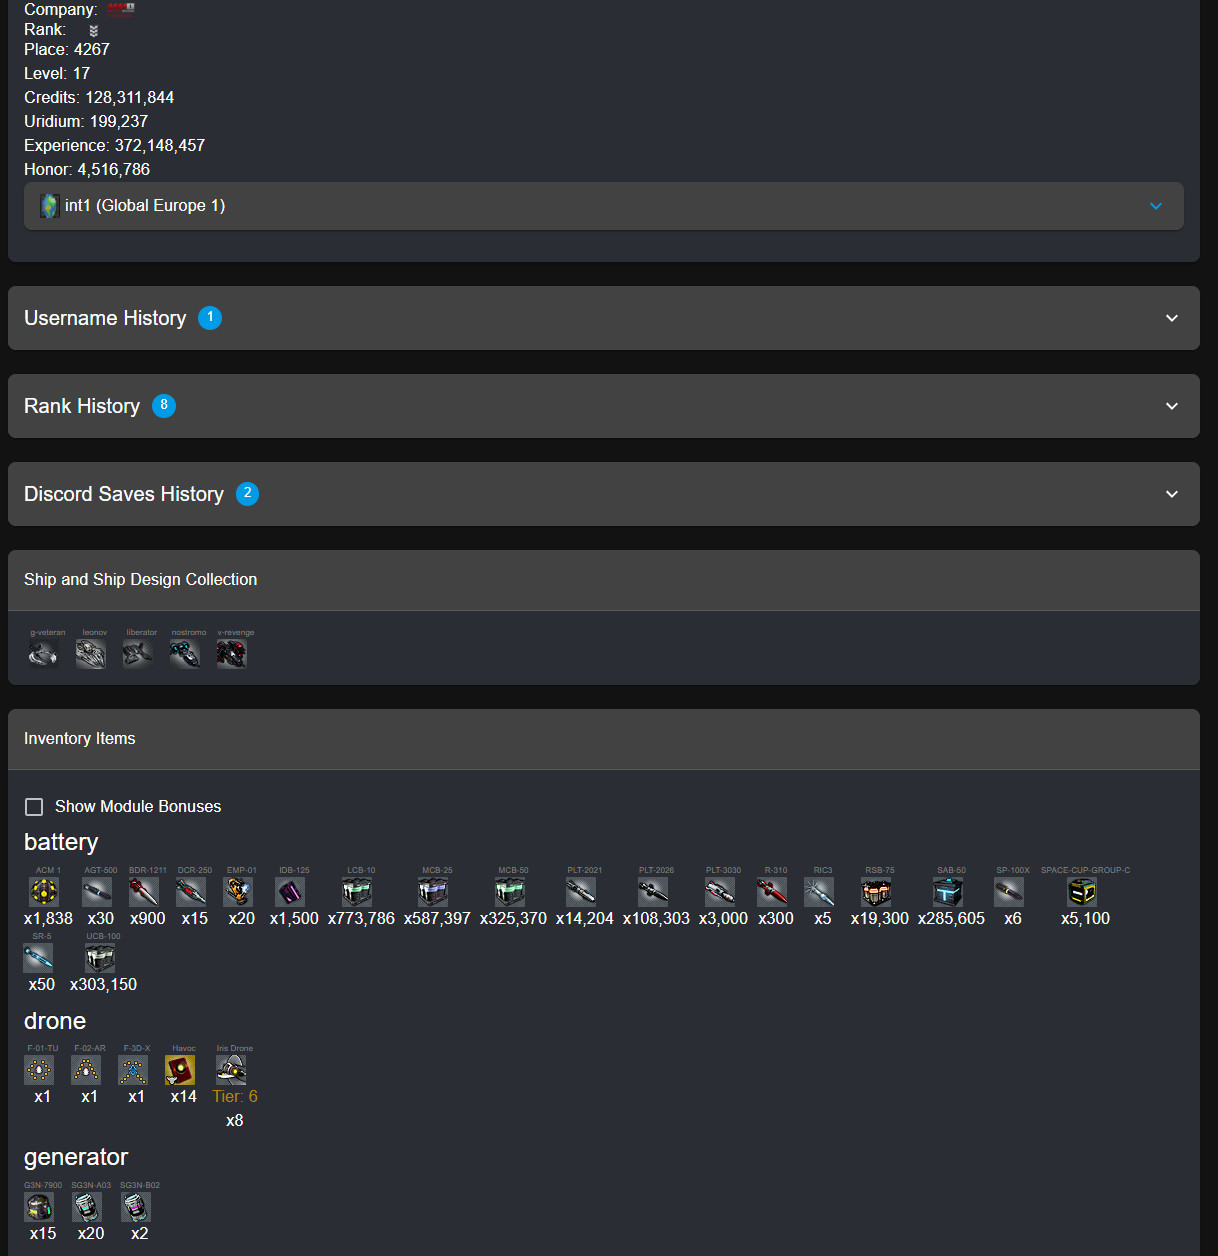Click the G3N-7900 generator icon

pos(39,1207)
